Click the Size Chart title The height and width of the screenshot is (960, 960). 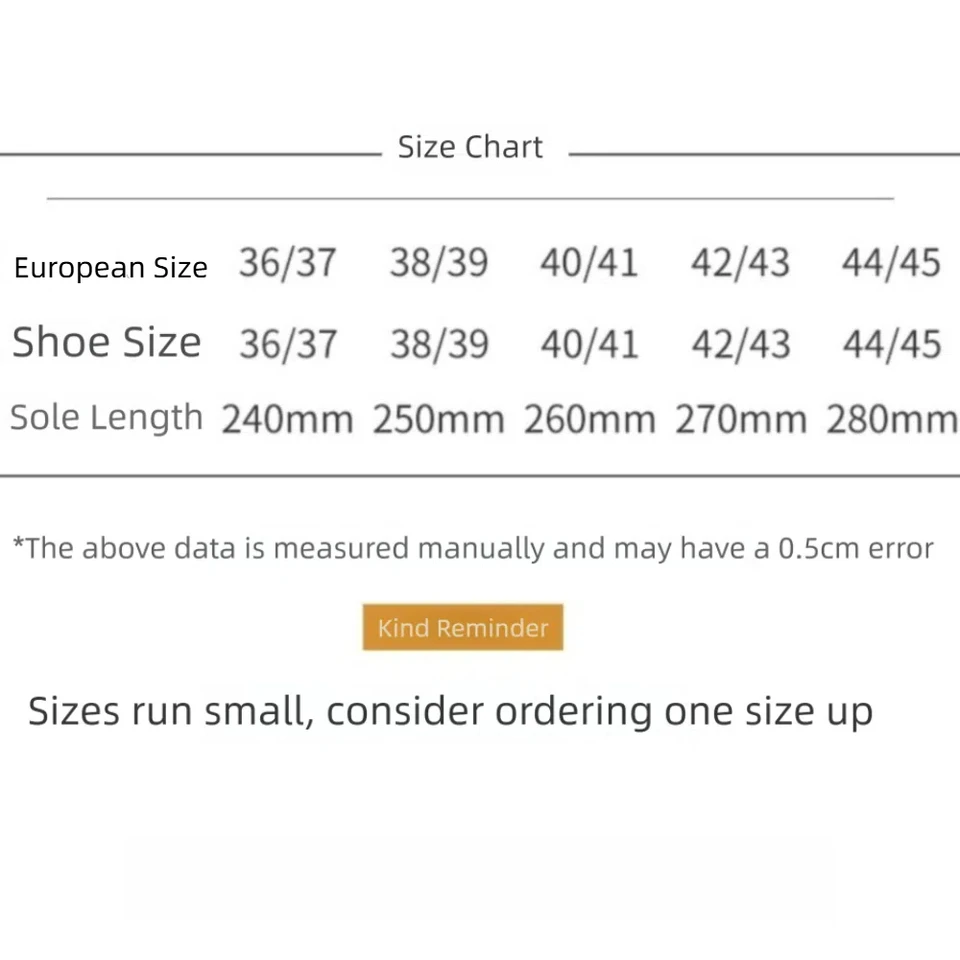[x=470, y=147]
